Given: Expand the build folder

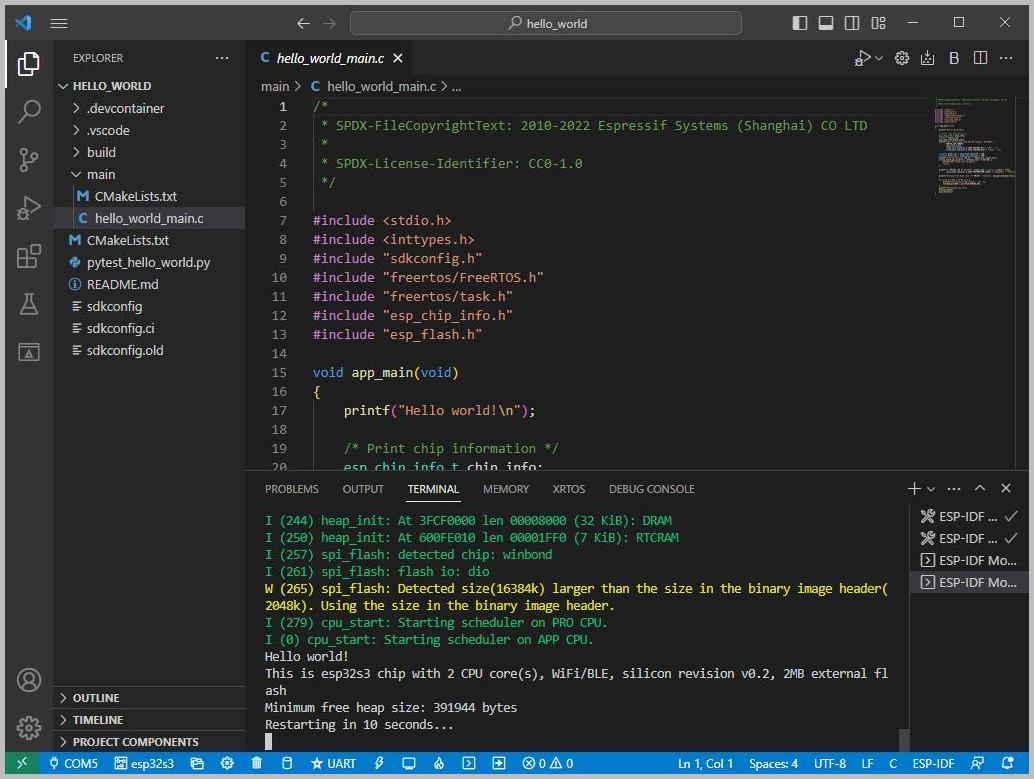Looking at the screenshot, I should (100, 152).
